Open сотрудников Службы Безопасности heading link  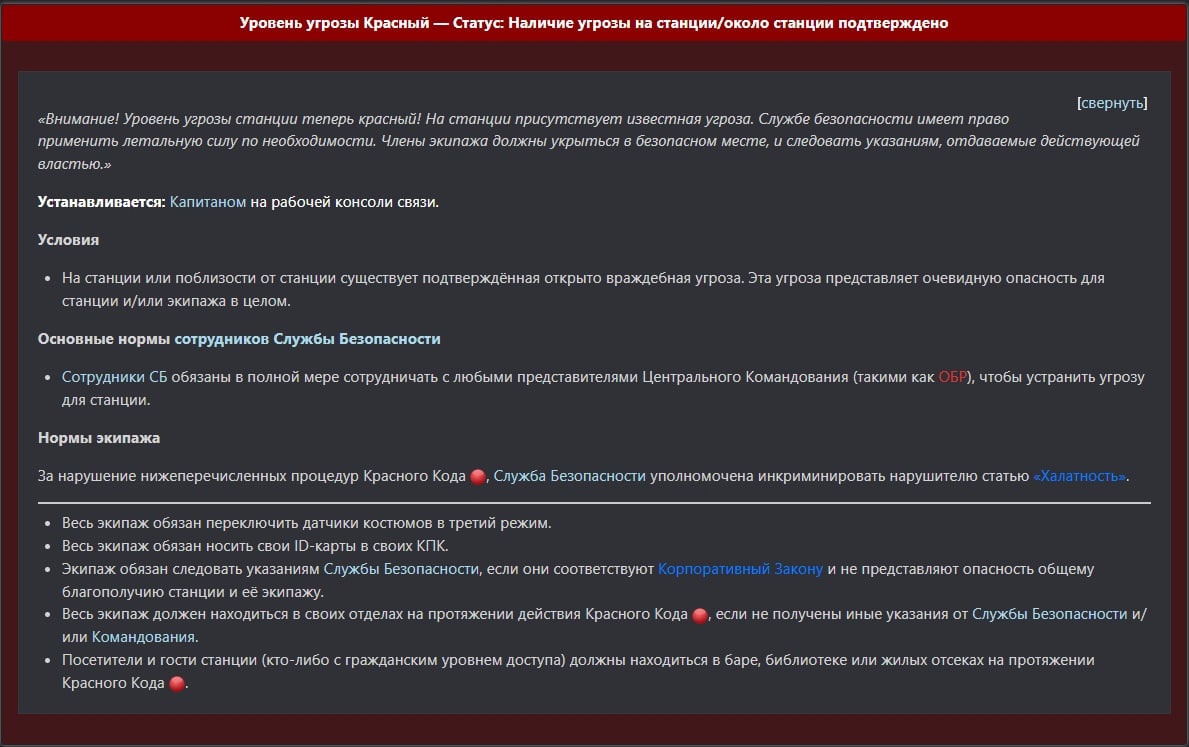click(307, 339)
